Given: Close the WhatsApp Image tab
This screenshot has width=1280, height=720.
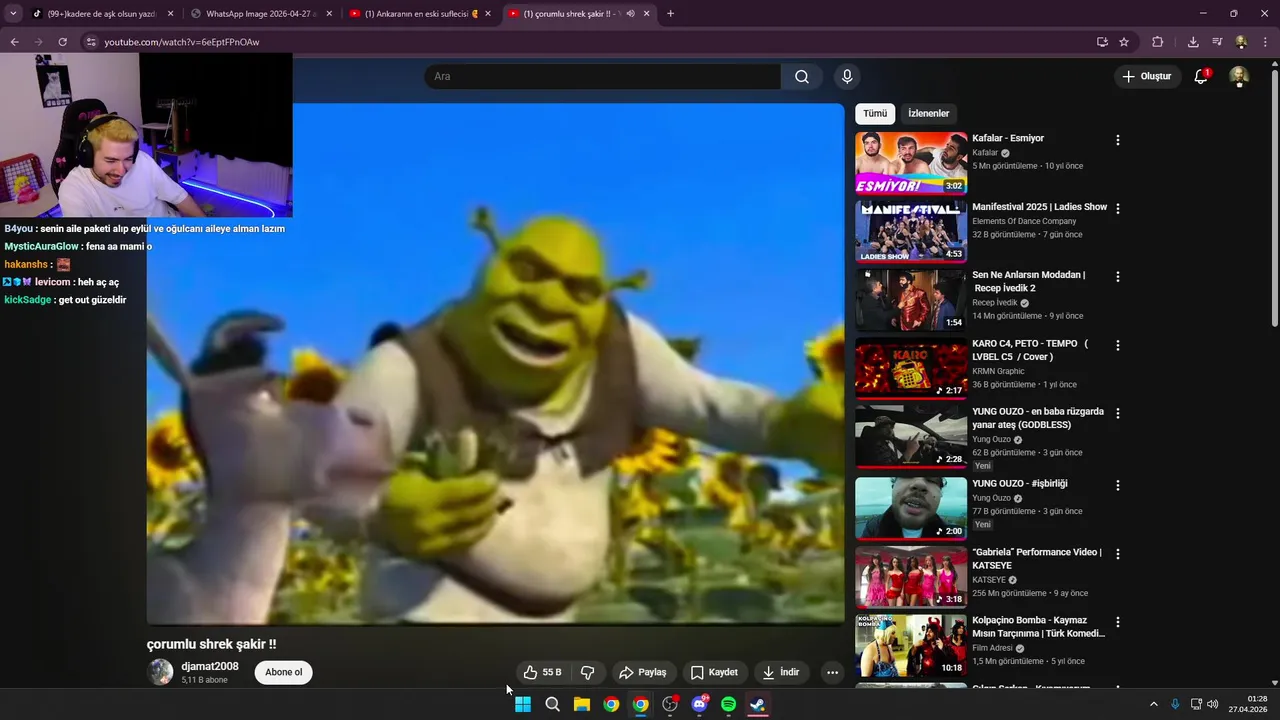Looking at the screenshot, I should click(x=329, y=14).
